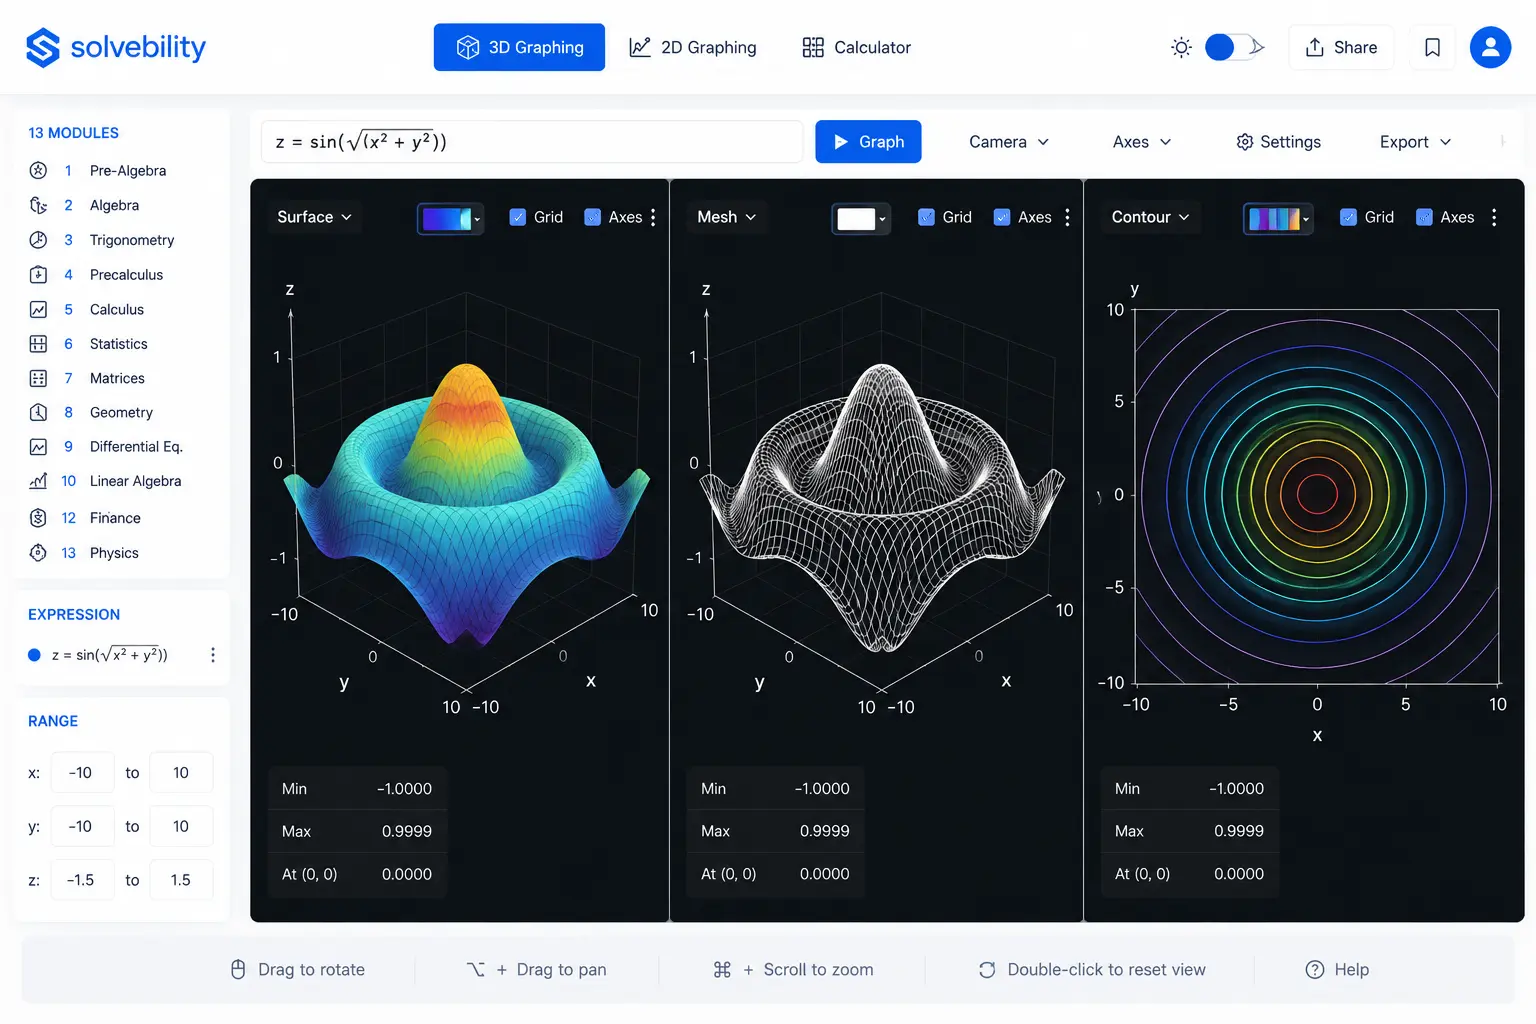The image size is (1536, 1024).
Task: Click the z range minimum field
Action: point(82,880)
